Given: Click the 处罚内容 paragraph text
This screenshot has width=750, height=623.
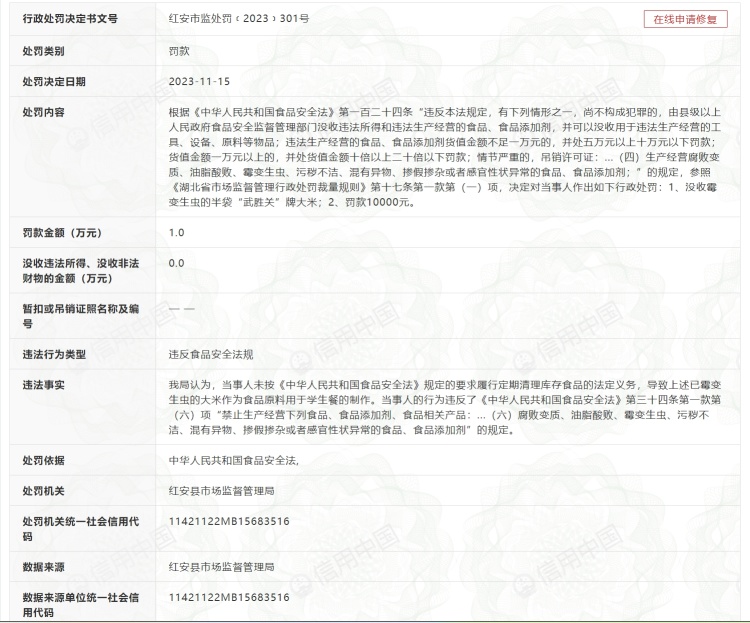Looking at the screenshot, I should (450, 158).
